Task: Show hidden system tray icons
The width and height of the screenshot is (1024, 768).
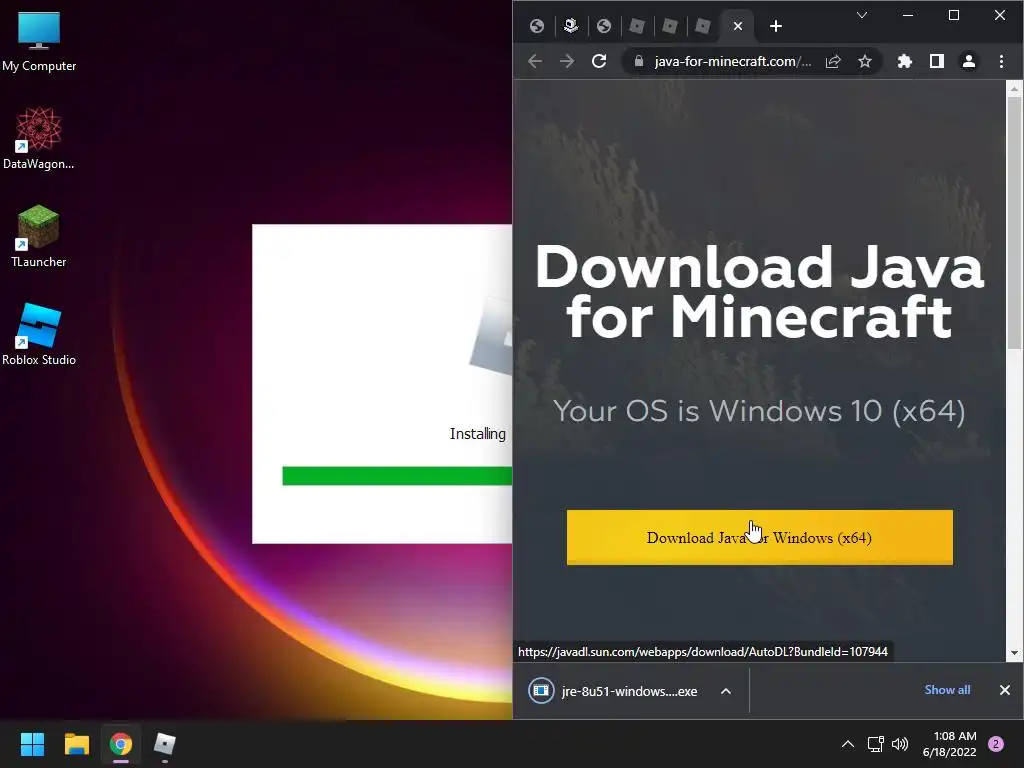Action: (x=848, y=744)
